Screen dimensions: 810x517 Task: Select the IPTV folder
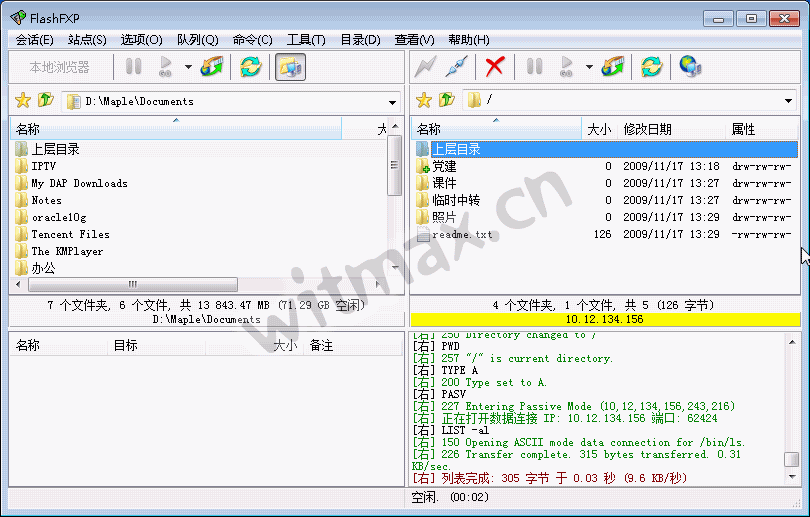(x=36, y=166)
